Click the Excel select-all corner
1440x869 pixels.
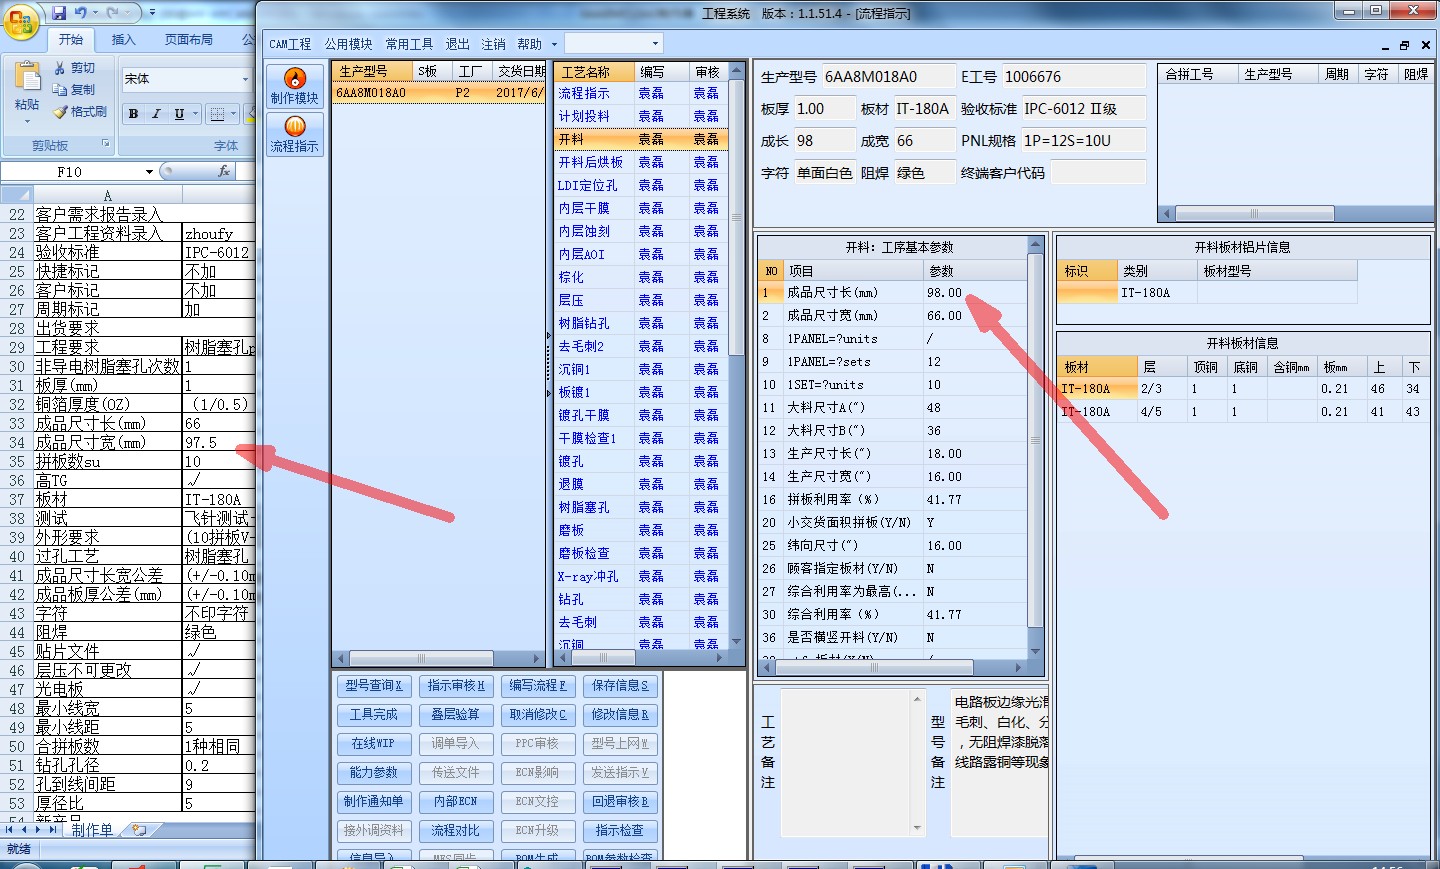(15, 195)
